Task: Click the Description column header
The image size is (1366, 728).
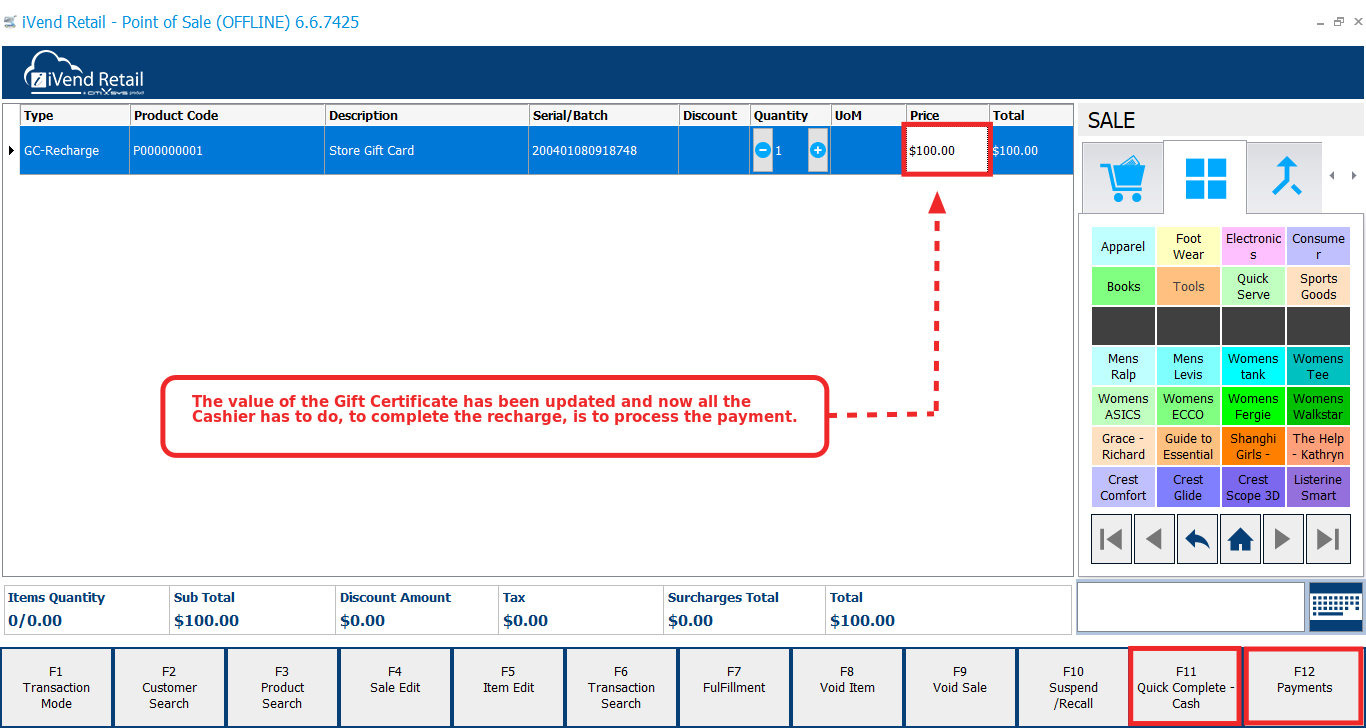Action: click(x=426, y=115)
